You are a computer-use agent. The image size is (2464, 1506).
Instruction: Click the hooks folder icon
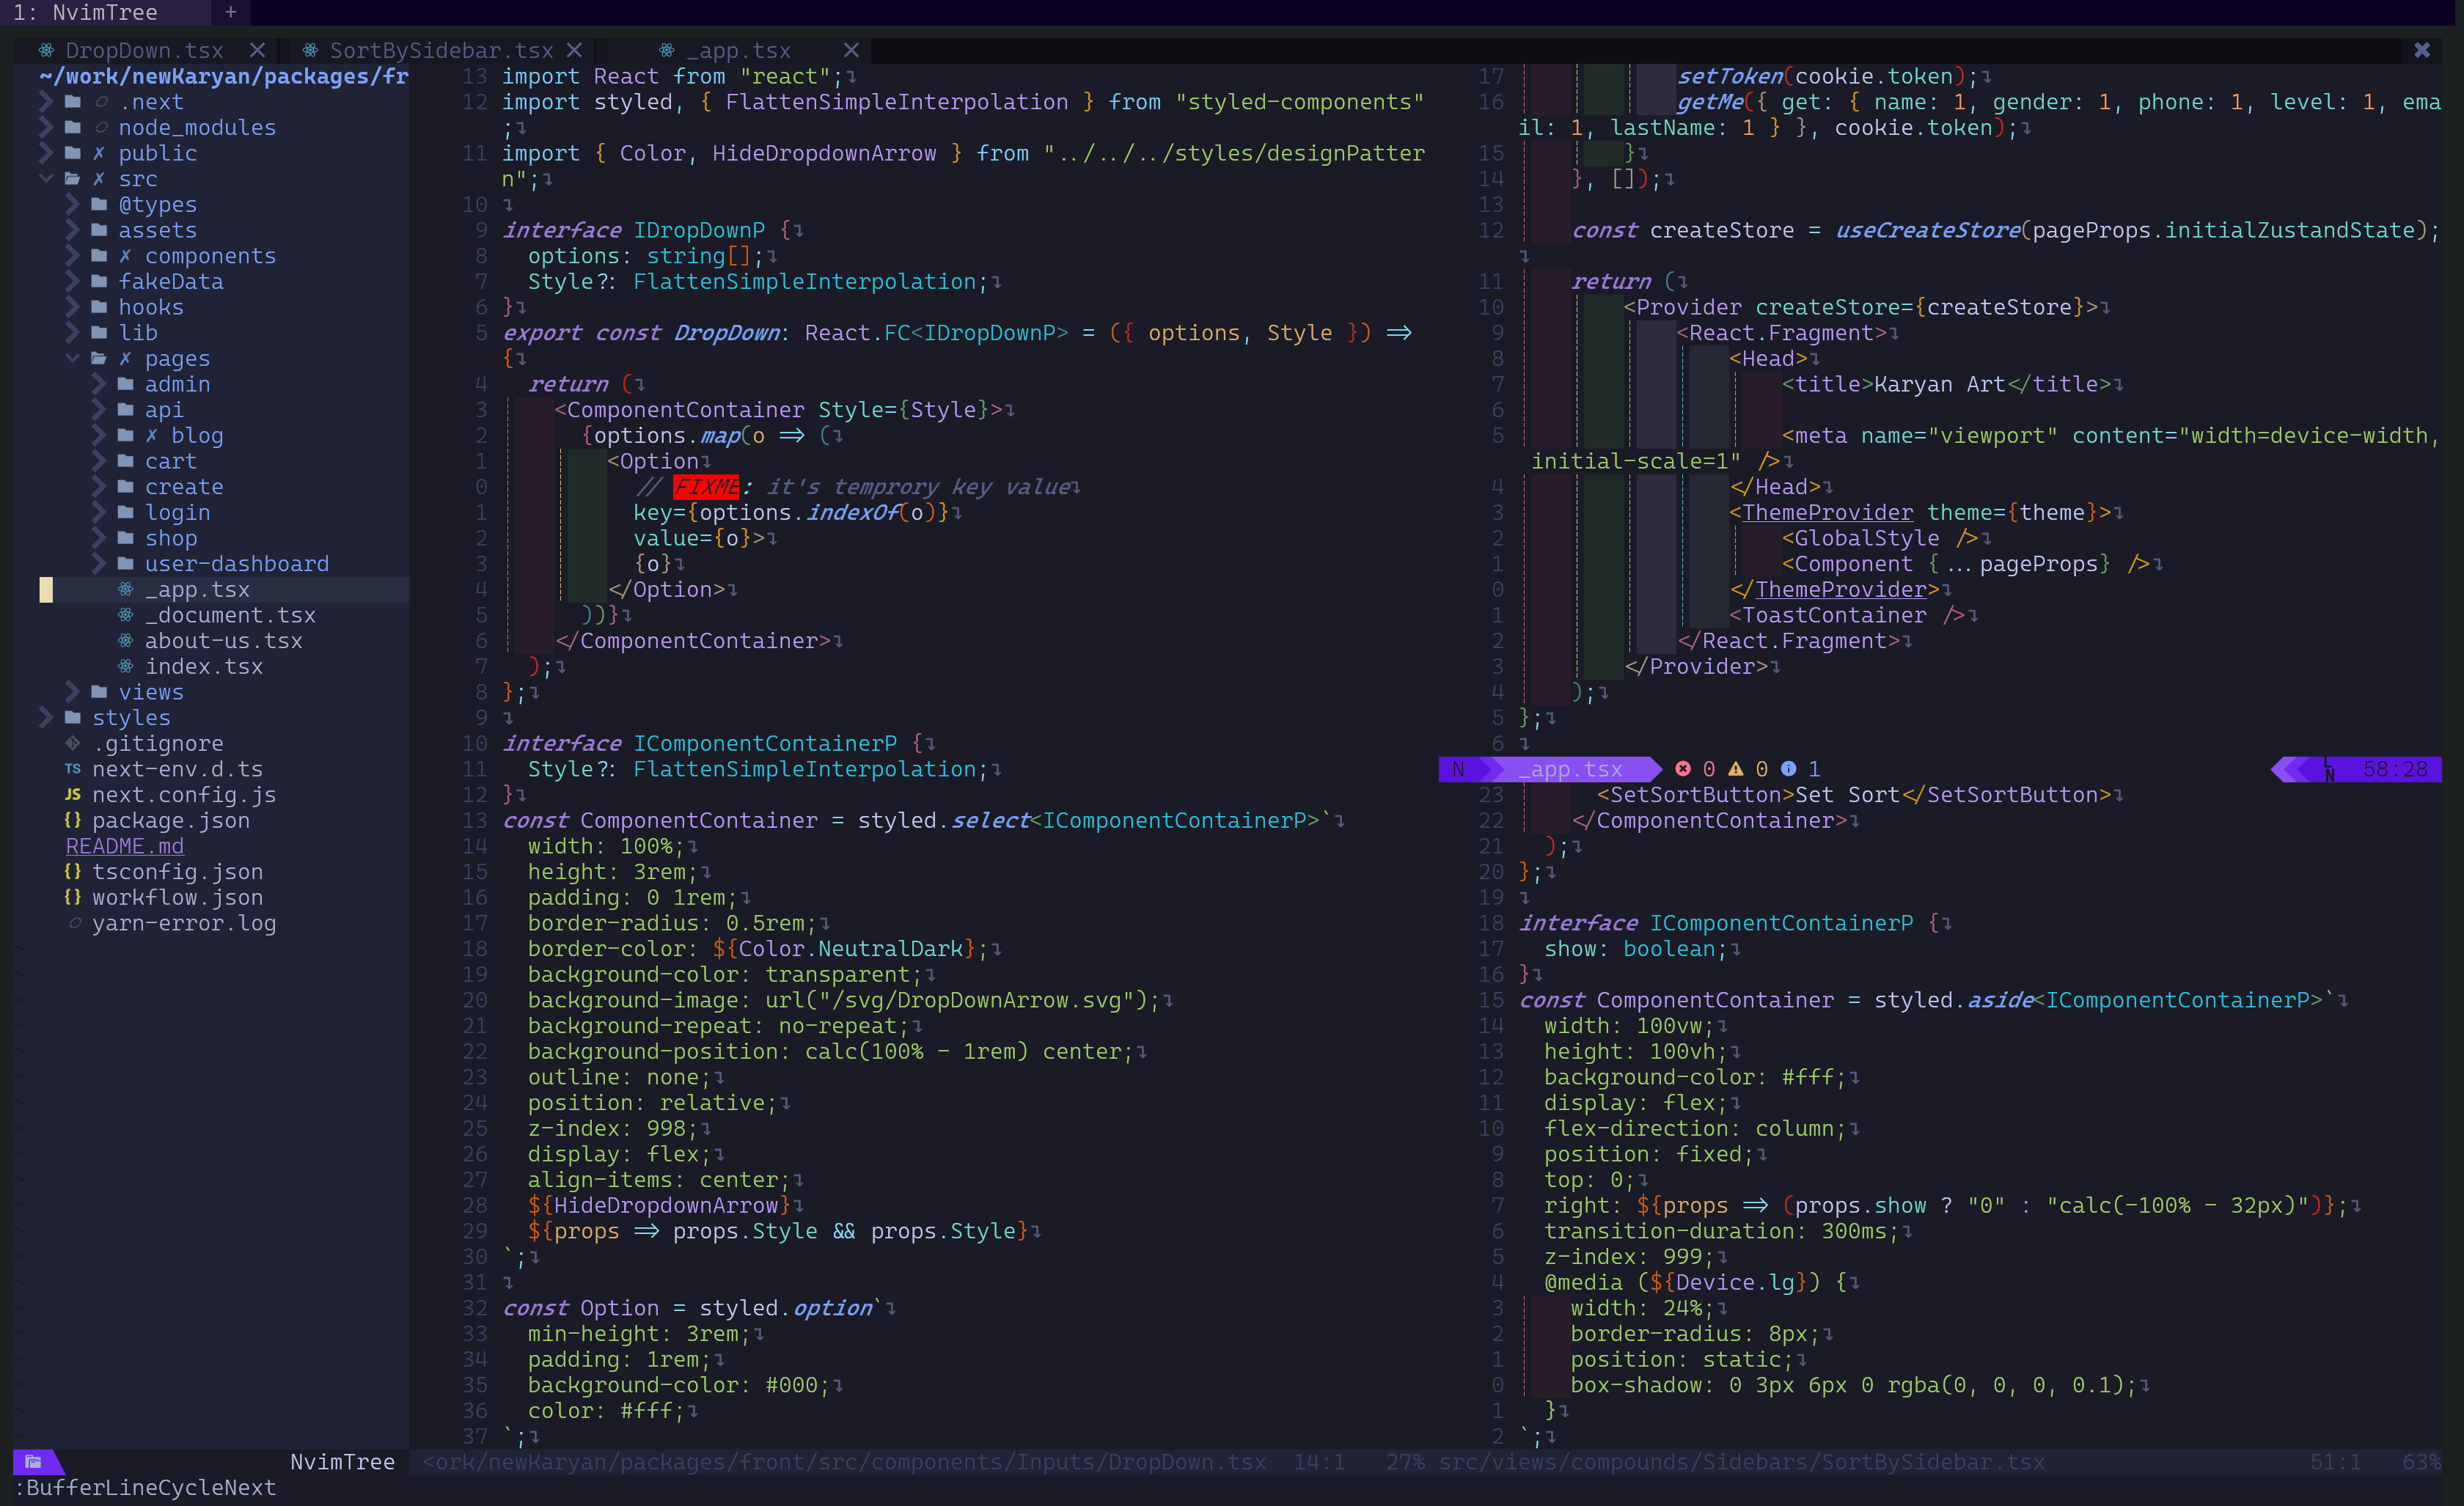coord(99,307)
